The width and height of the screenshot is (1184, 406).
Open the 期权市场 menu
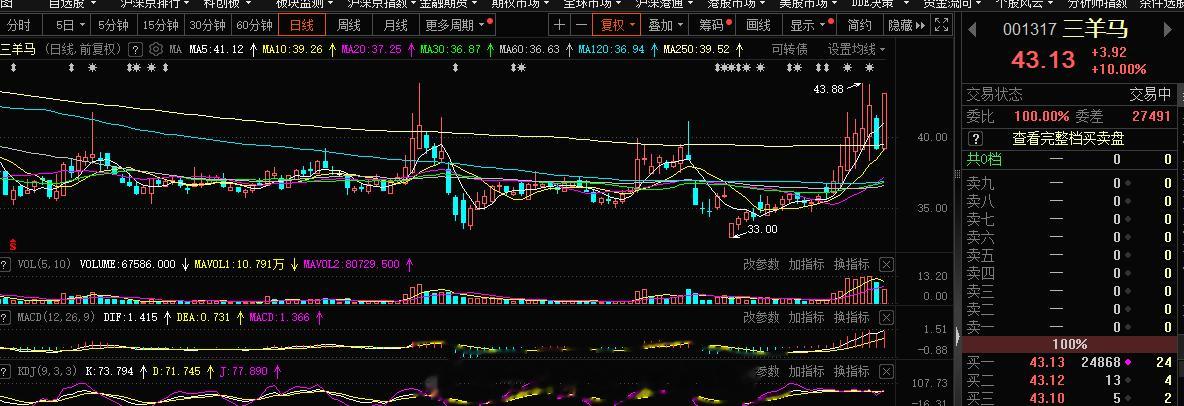click(x=521, y=4)
